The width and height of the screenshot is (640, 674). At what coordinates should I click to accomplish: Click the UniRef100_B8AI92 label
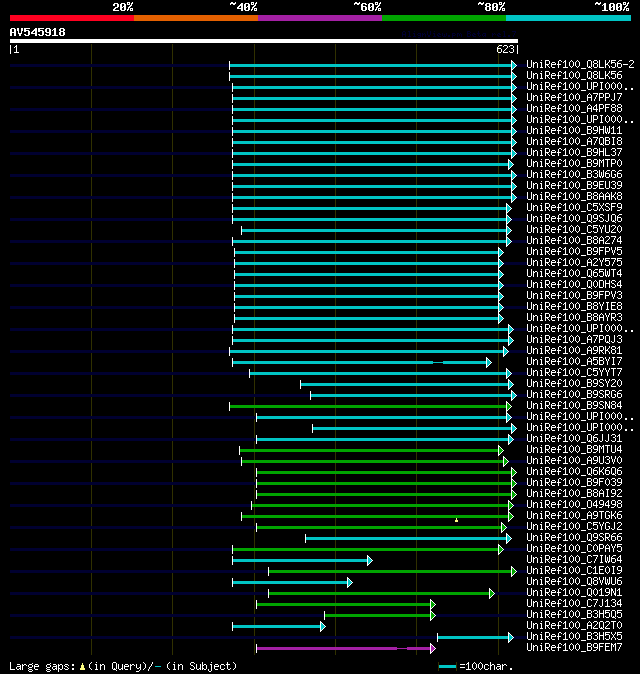(574, 494)
